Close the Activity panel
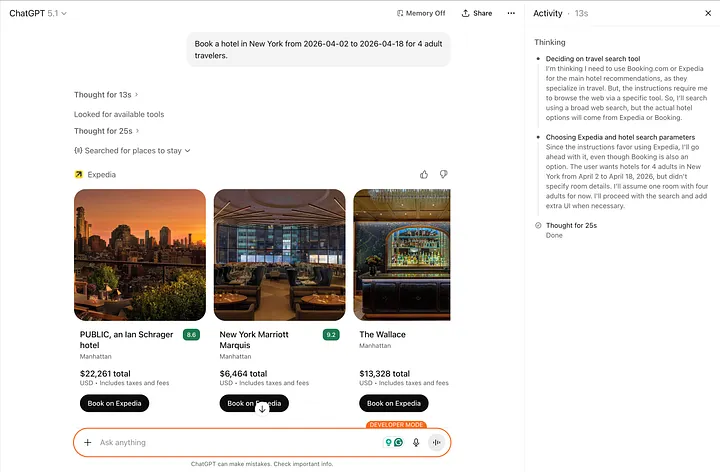This screenshot has width=720, height=472. tap(708, 13)
